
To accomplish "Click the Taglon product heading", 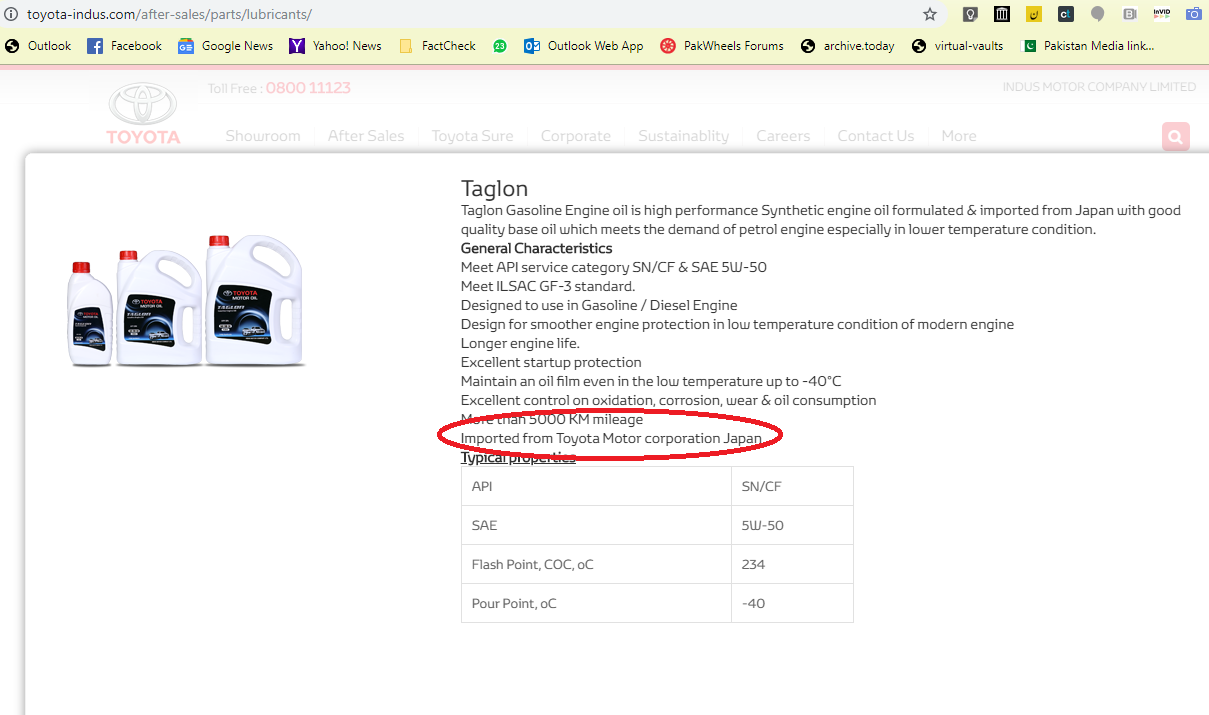I will point(494,188).
